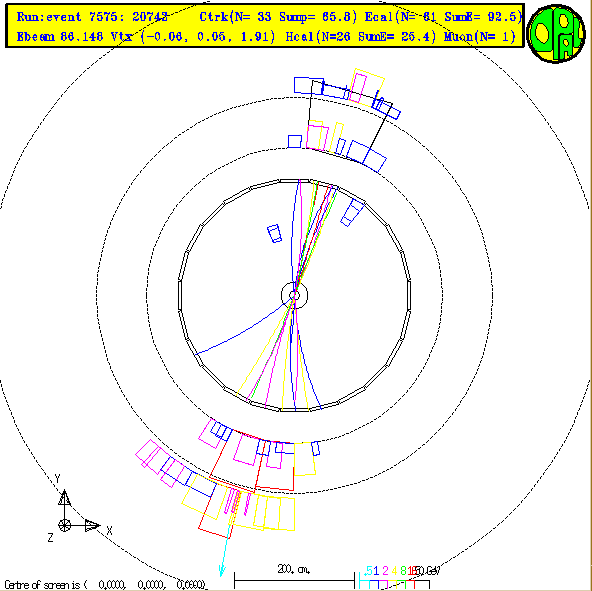Click the cyan arrow near the bottom
This screenshot has width=592, height=591.
coord(225,552)
